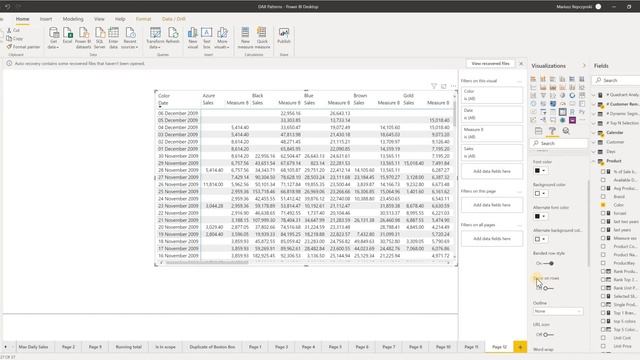640x360 pixels.
Task: Click the Format painter tool
Action: click(x=23, y=47)
